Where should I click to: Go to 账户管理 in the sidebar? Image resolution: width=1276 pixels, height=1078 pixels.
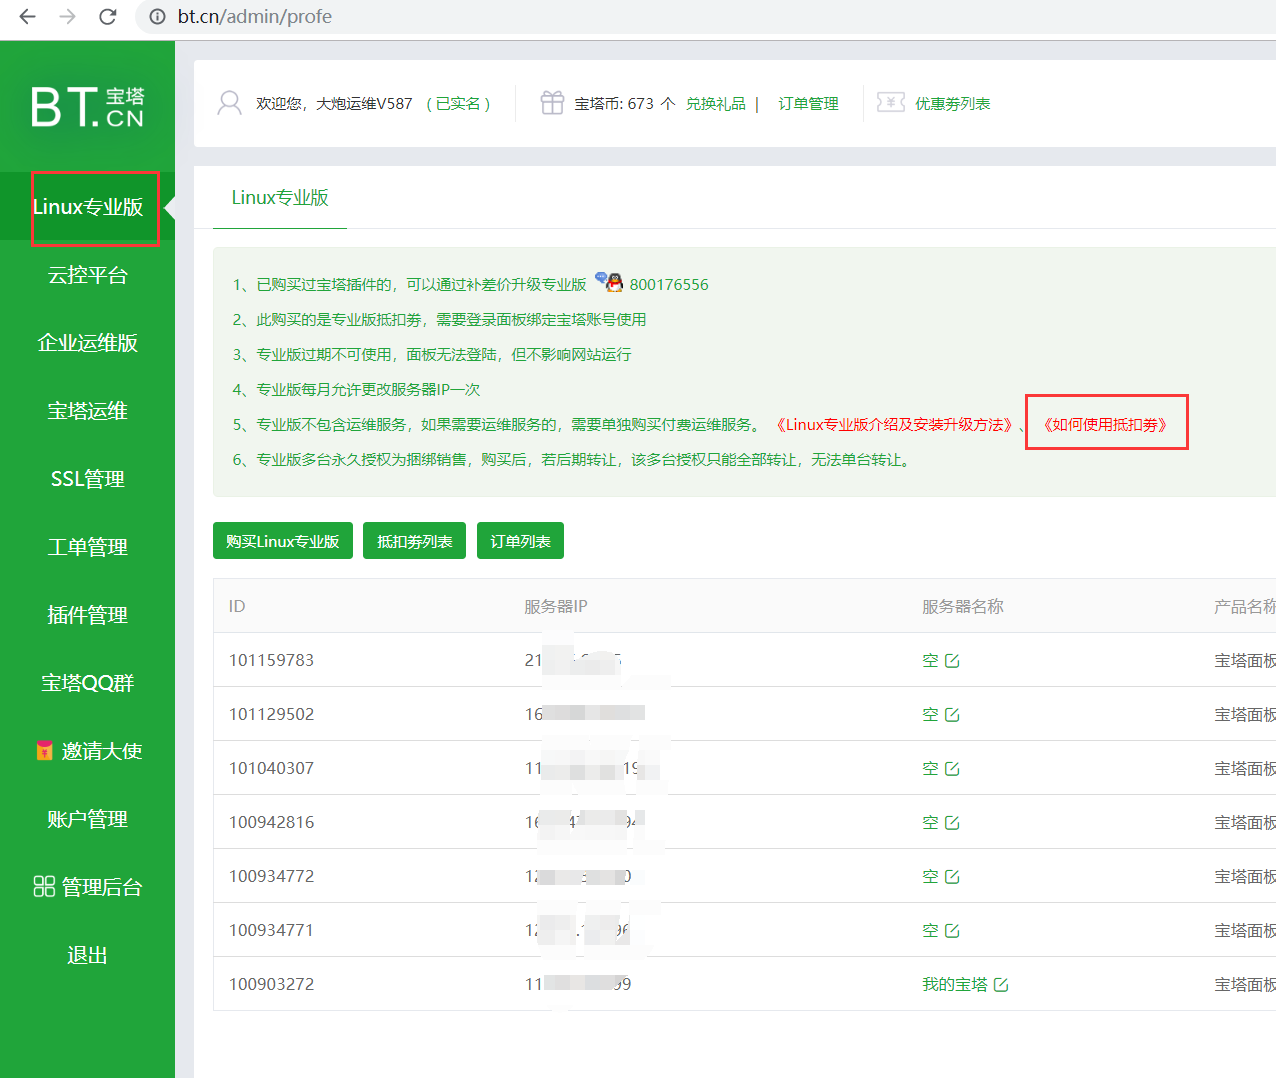[88, 819]
